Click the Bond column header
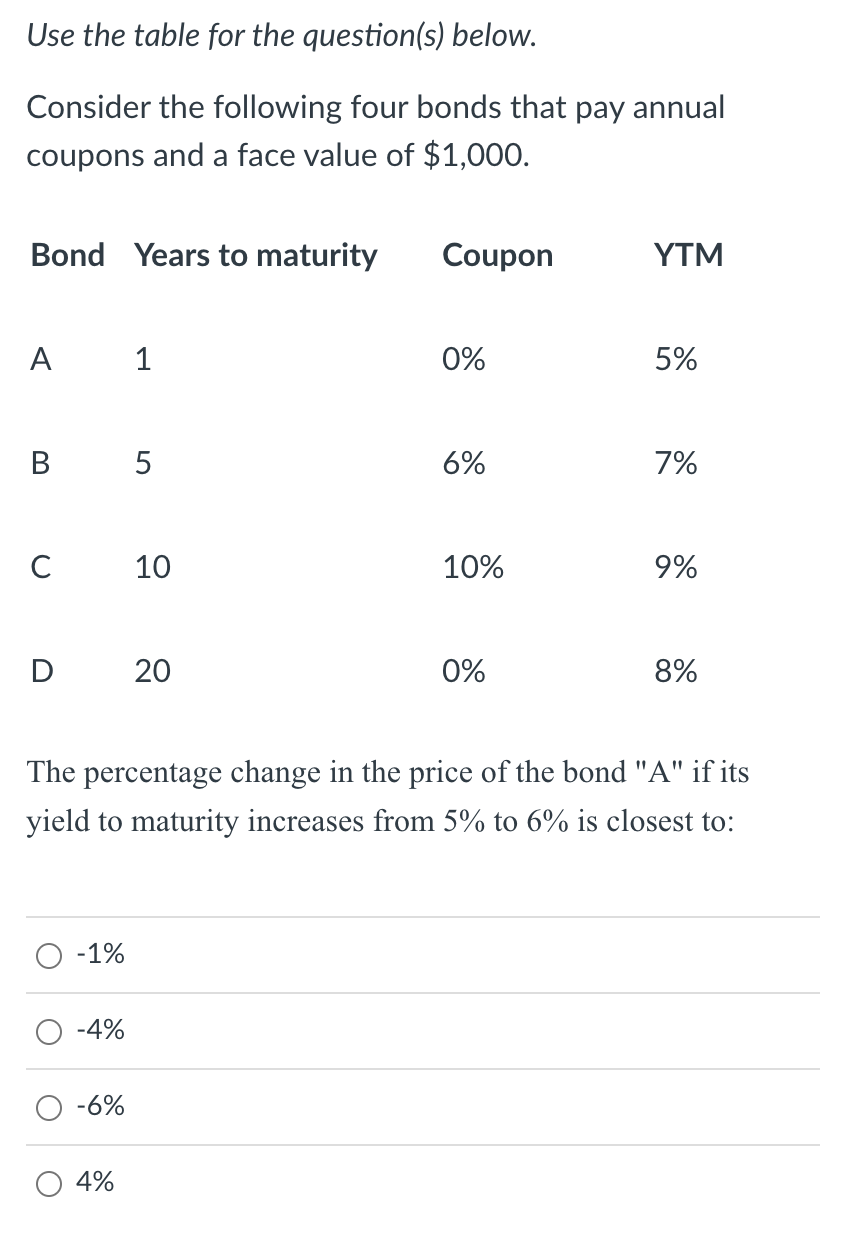This screenshot has width=852, height=1240. click(x=66, y=255)
